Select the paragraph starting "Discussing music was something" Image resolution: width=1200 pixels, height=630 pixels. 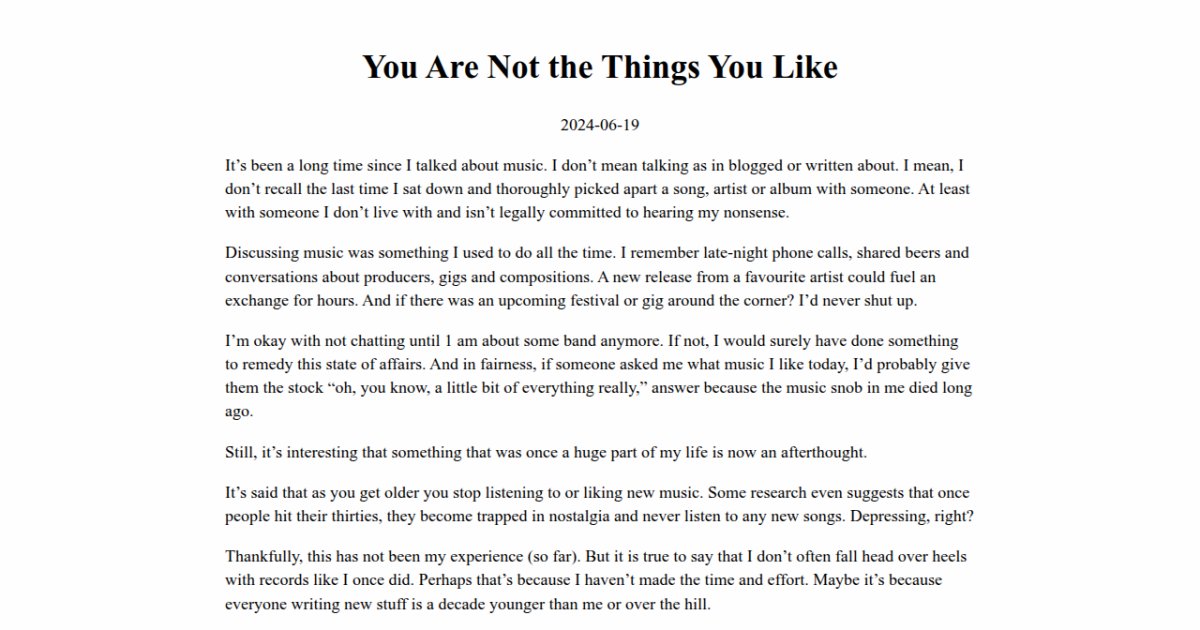point(598,276)
